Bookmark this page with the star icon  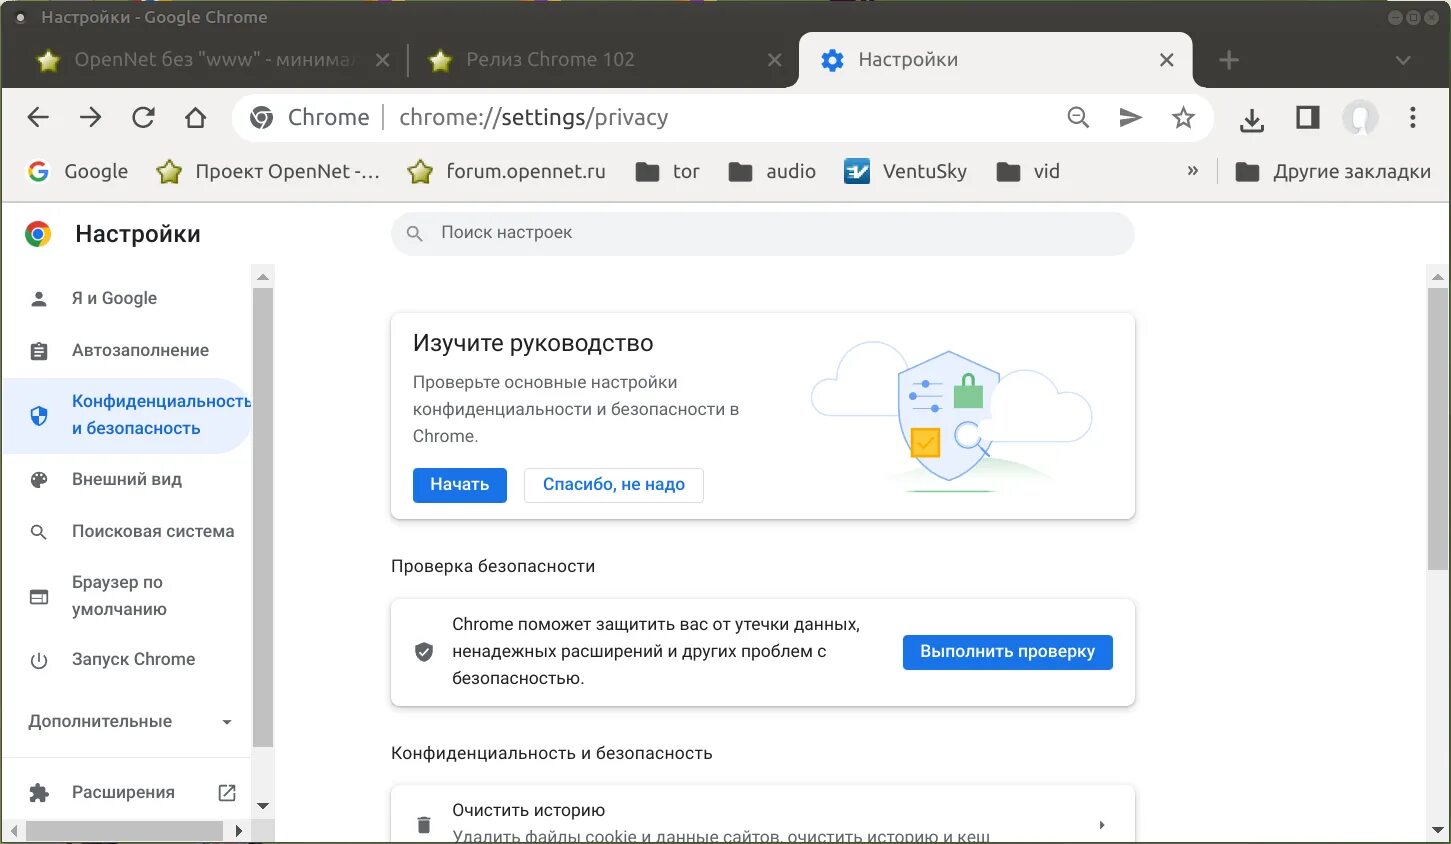click(1184, 117)
